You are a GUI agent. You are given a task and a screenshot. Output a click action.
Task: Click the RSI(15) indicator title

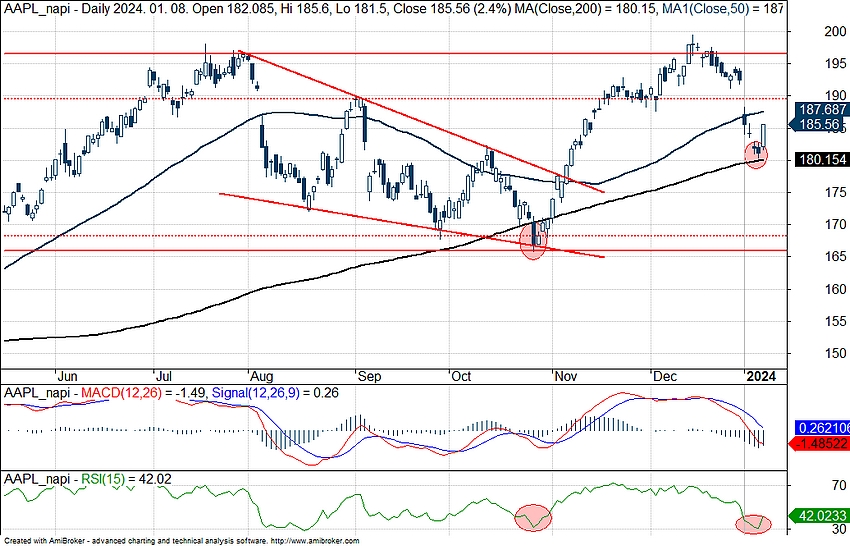(103, 479)
